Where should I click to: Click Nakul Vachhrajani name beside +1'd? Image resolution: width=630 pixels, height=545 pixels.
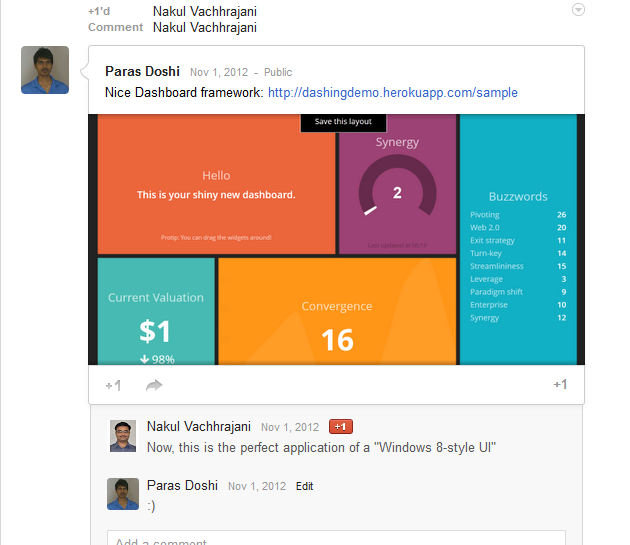(x=205, y=11)
